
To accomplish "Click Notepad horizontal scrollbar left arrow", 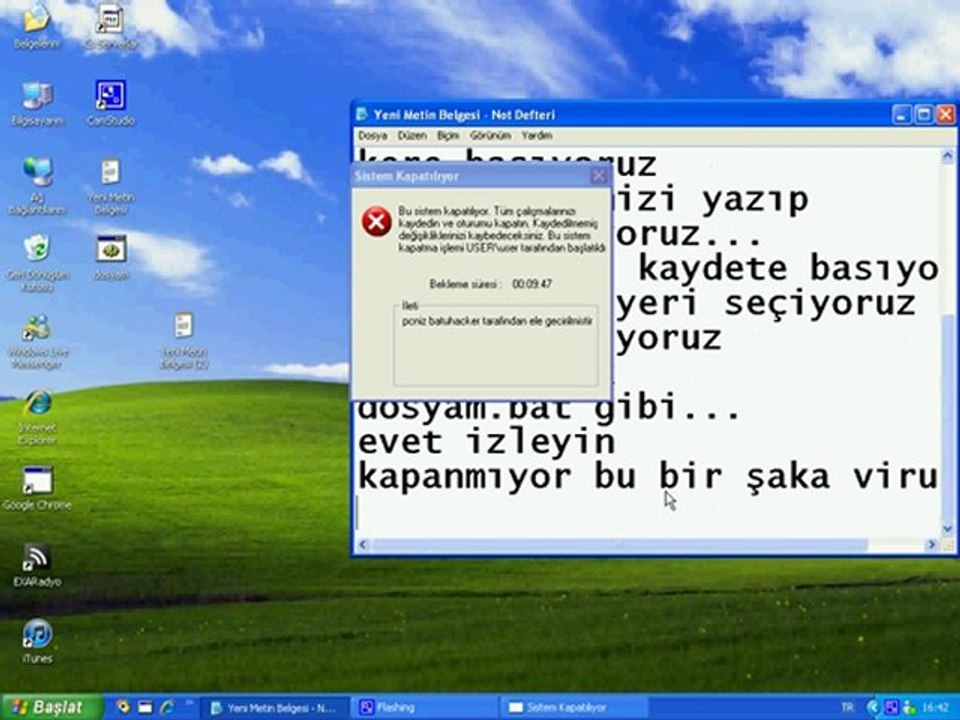I will [x=362, y=544].
